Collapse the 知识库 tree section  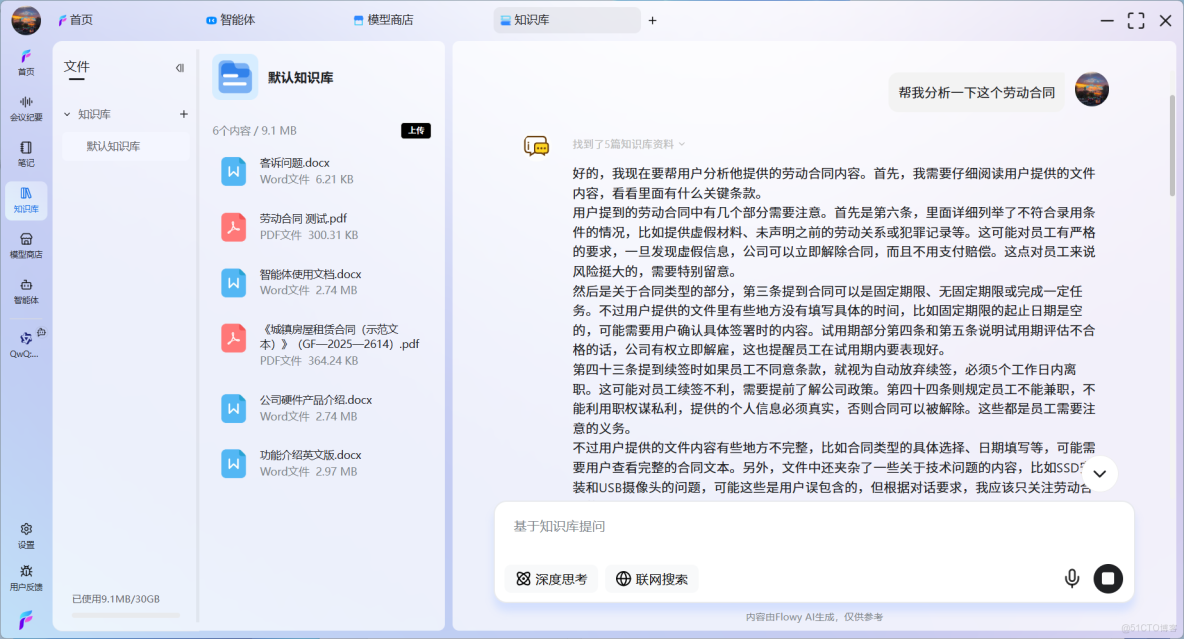click(x=66, y=114)
